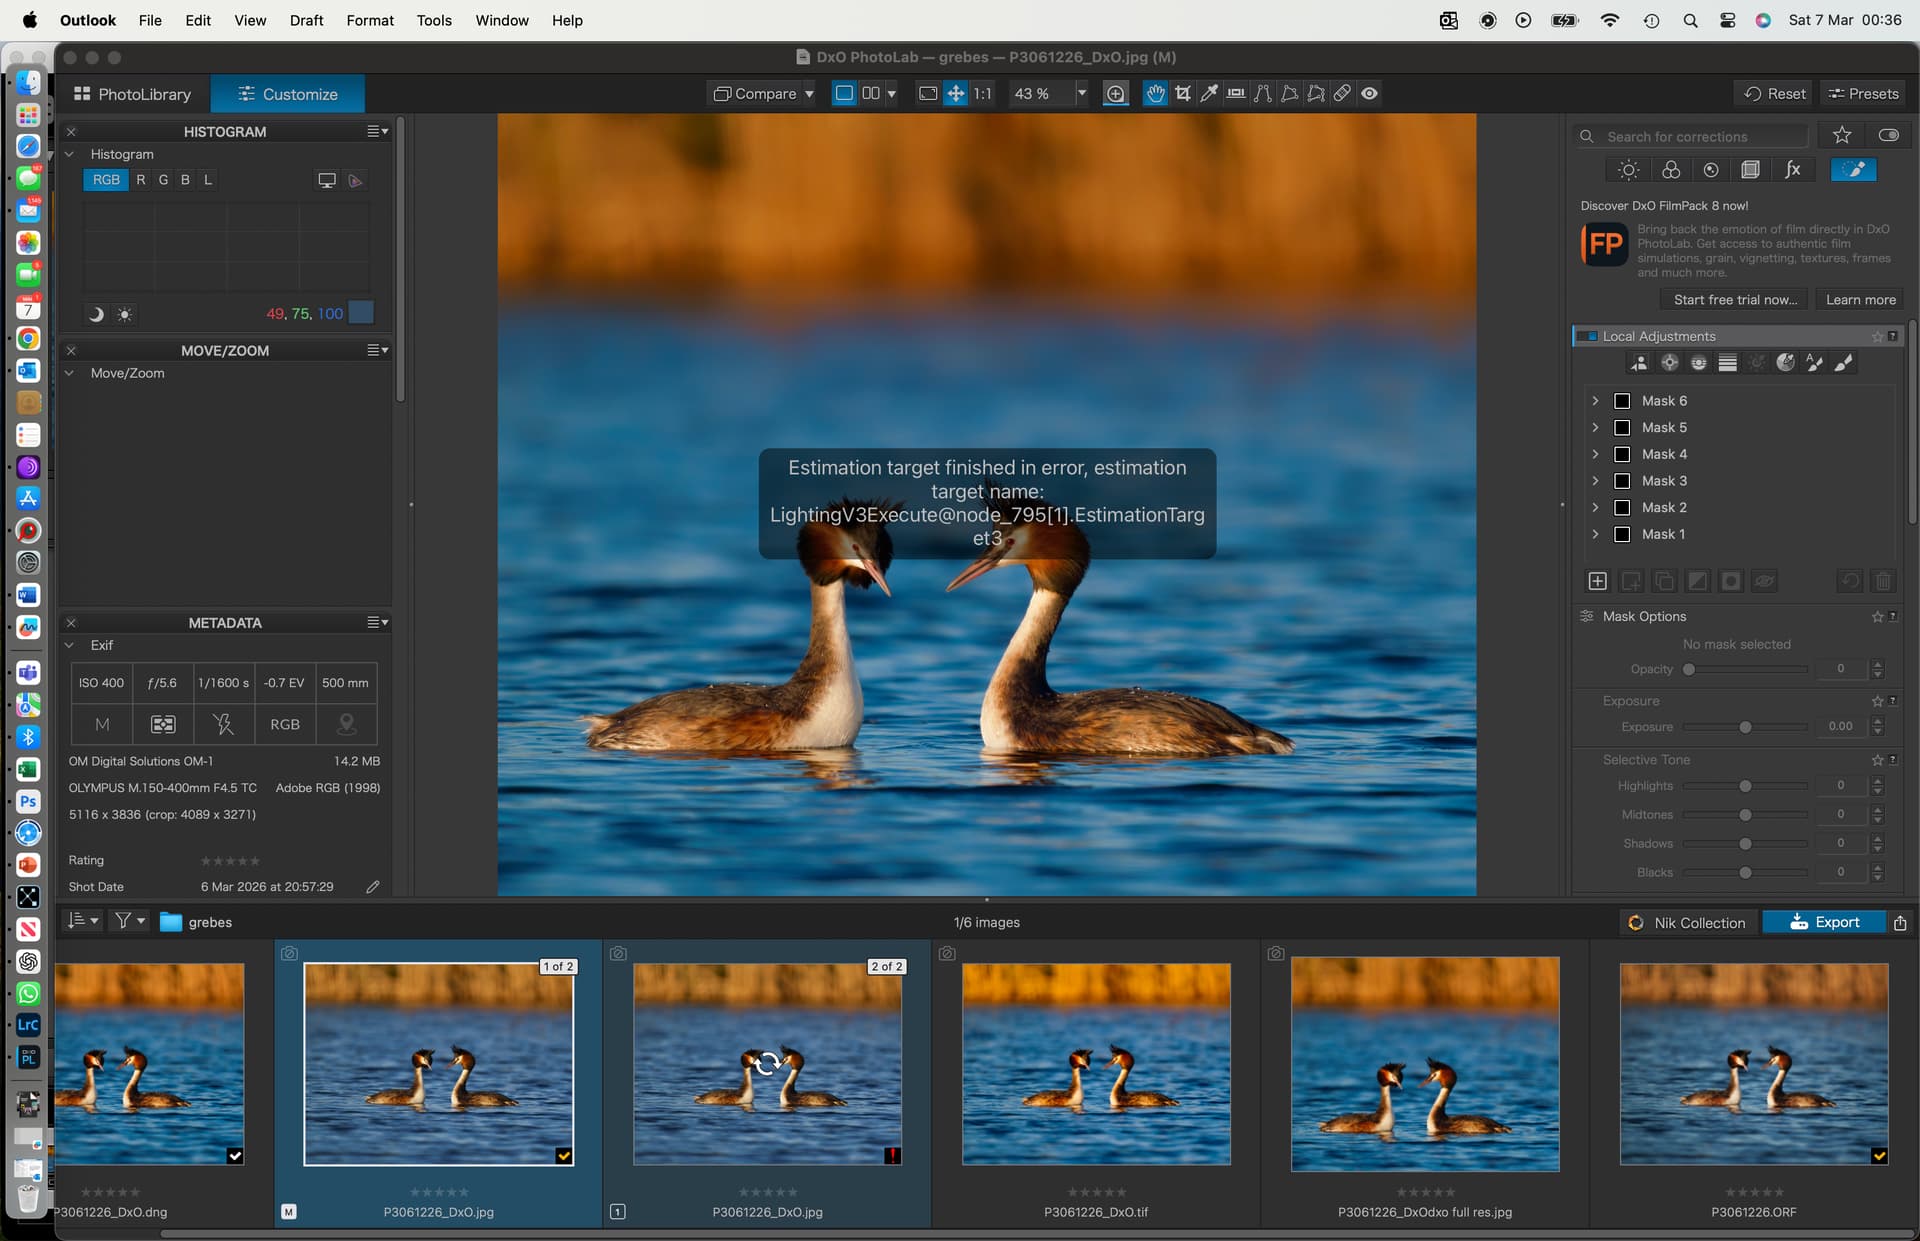
Task: Click the Exposure slider handle
Action: 1745,727
